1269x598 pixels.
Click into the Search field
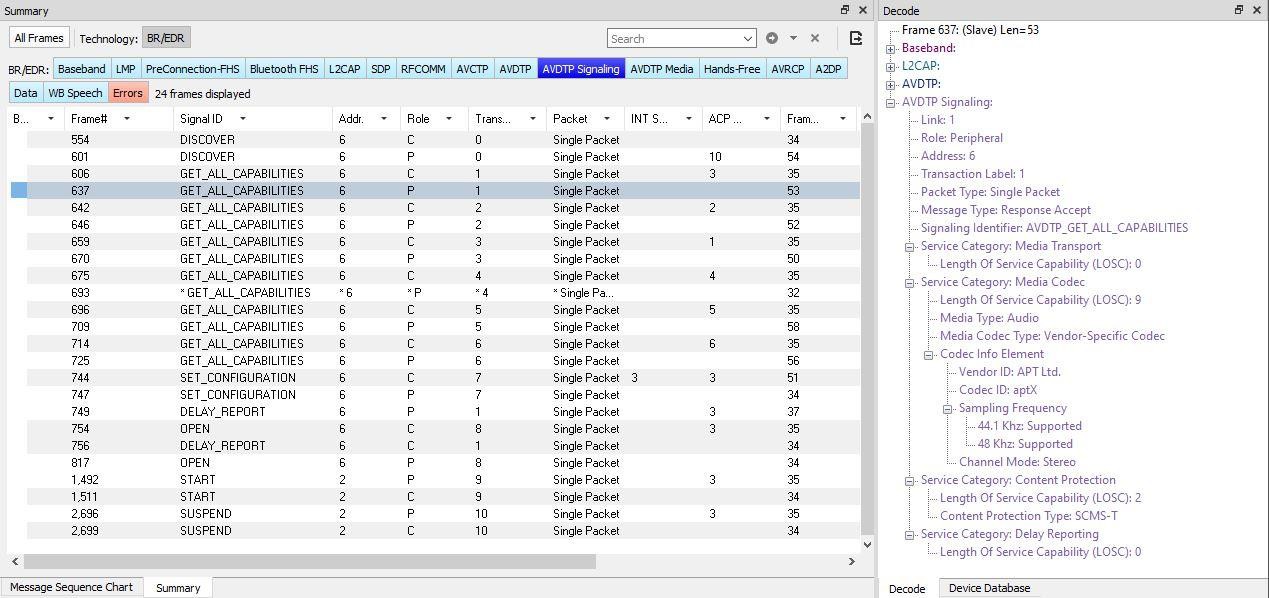pyautogui.click(x=675, y=38)
